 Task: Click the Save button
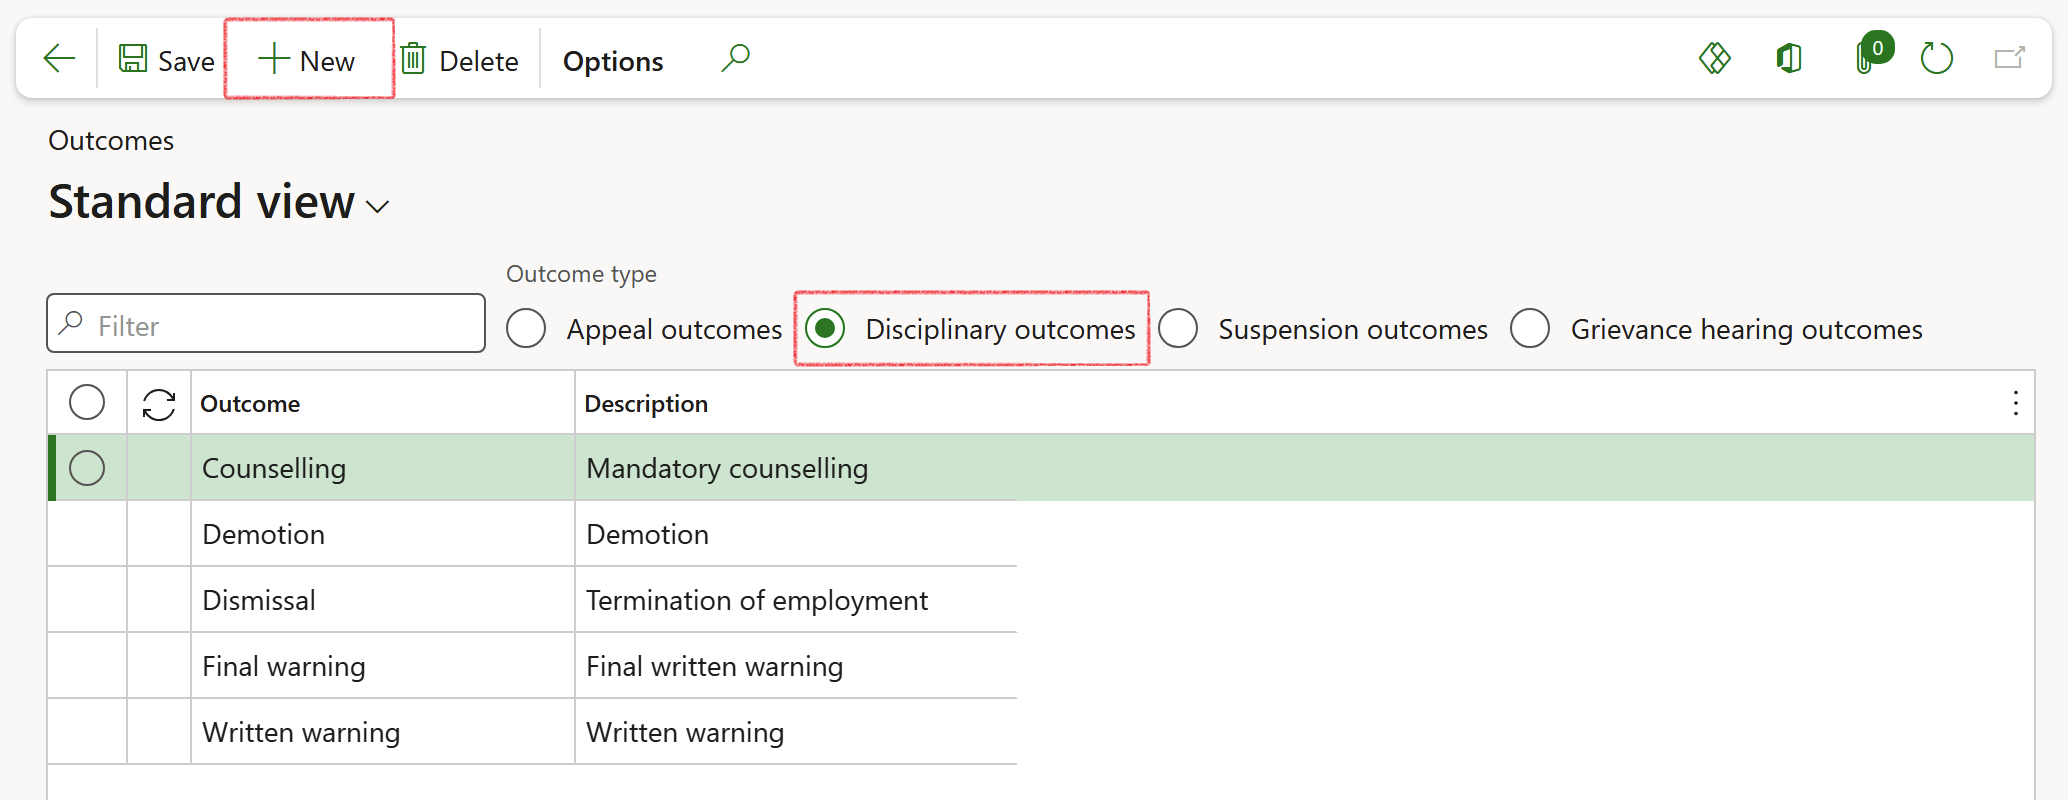pos(167,61)
